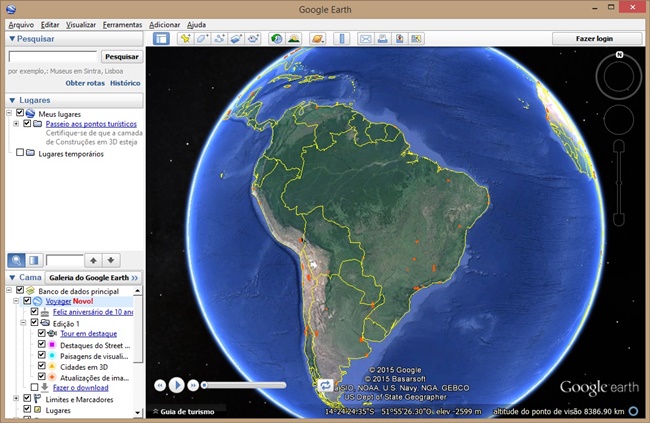650x423 pixels.
Task: Open the Ferramentas menu
Action: pos(122,25)
